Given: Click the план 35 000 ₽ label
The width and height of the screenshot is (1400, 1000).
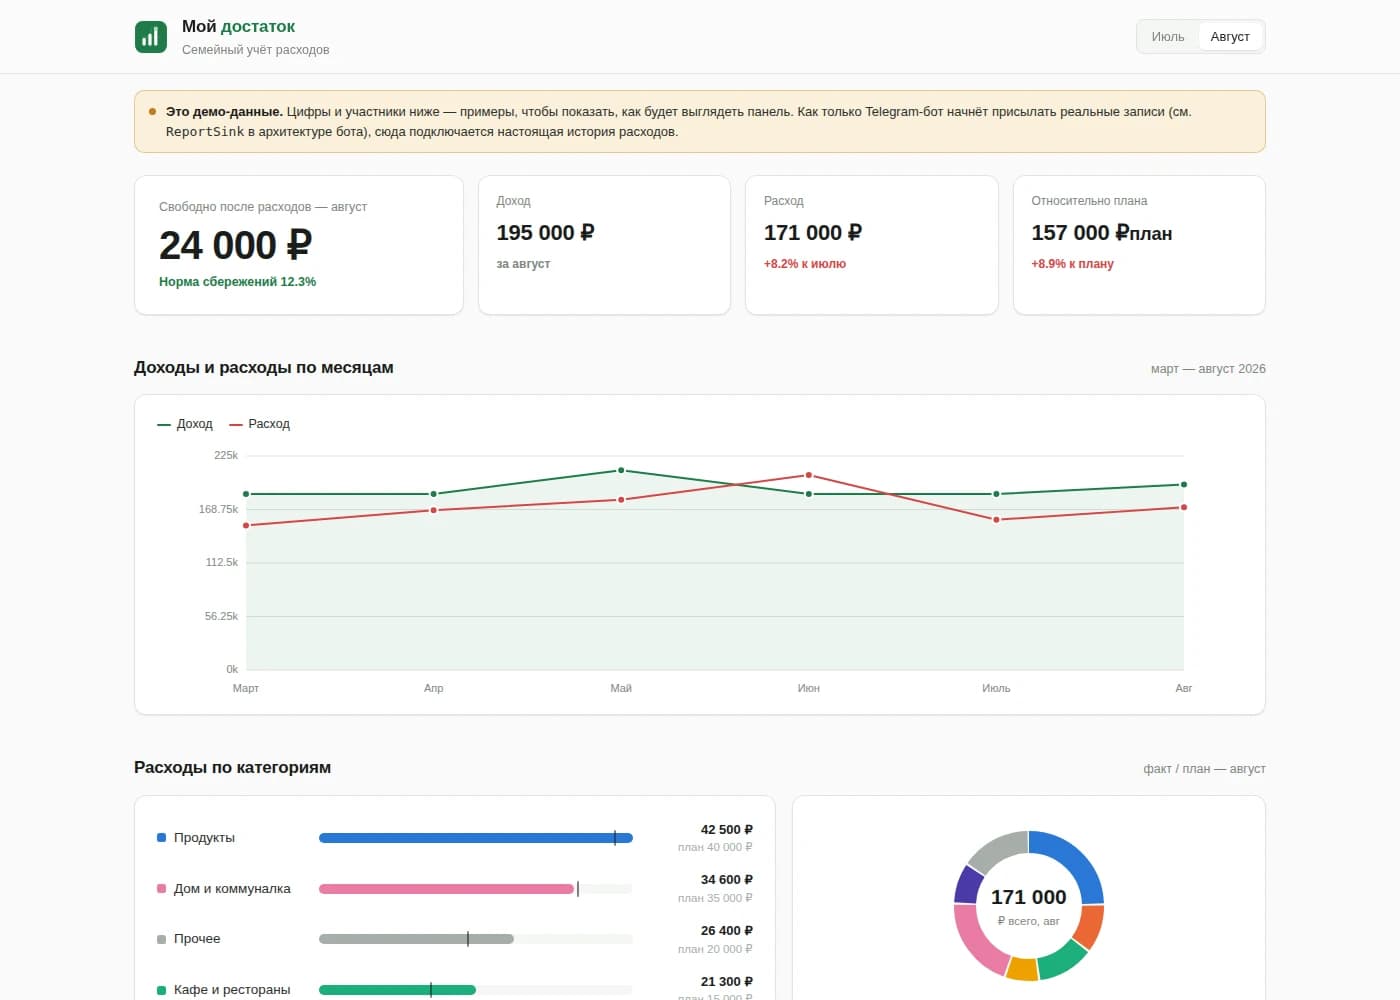Looking at the screenshot, I should (x=715, y=898).
